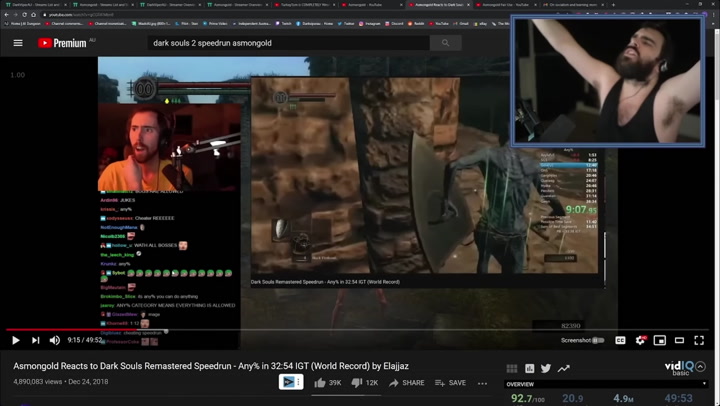The image size is (720, 406).
Task: Play the paused video
Action: coord(16,340)
